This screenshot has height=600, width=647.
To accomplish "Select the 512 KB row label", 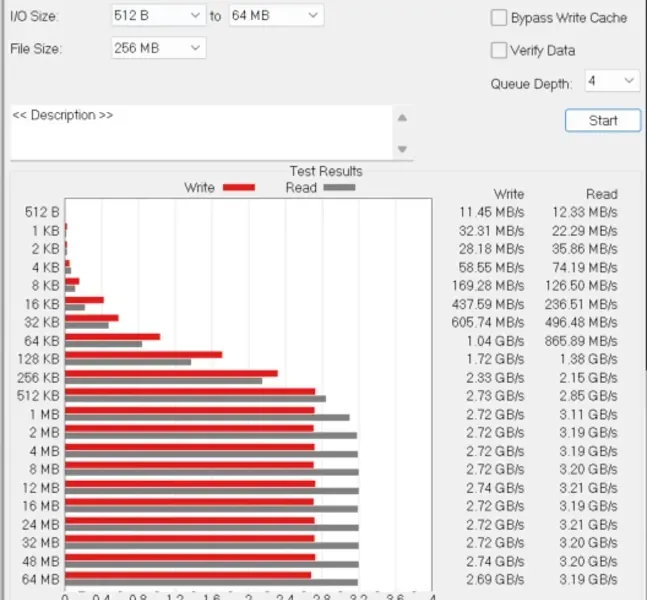I will click(39, 396).
